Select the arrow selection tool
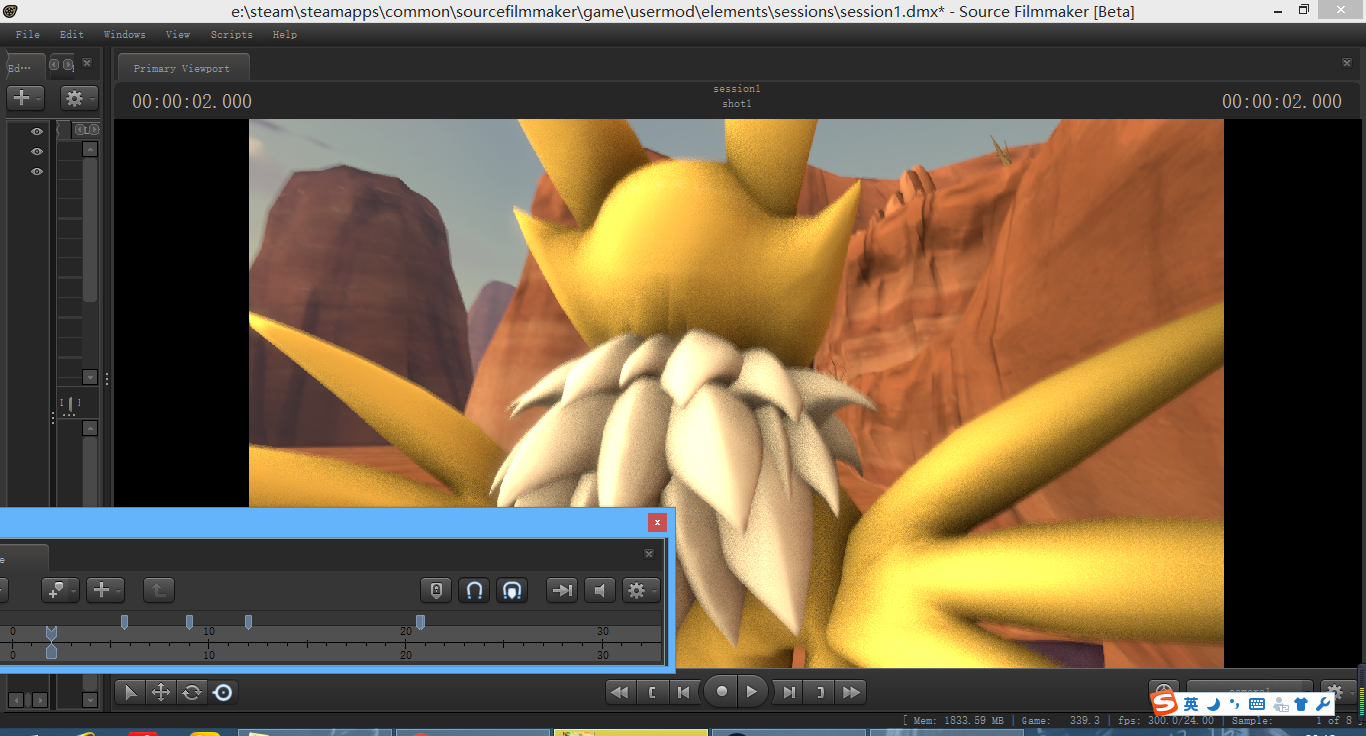Screen dimensions: 1366x736 click(x=131, y=692)
